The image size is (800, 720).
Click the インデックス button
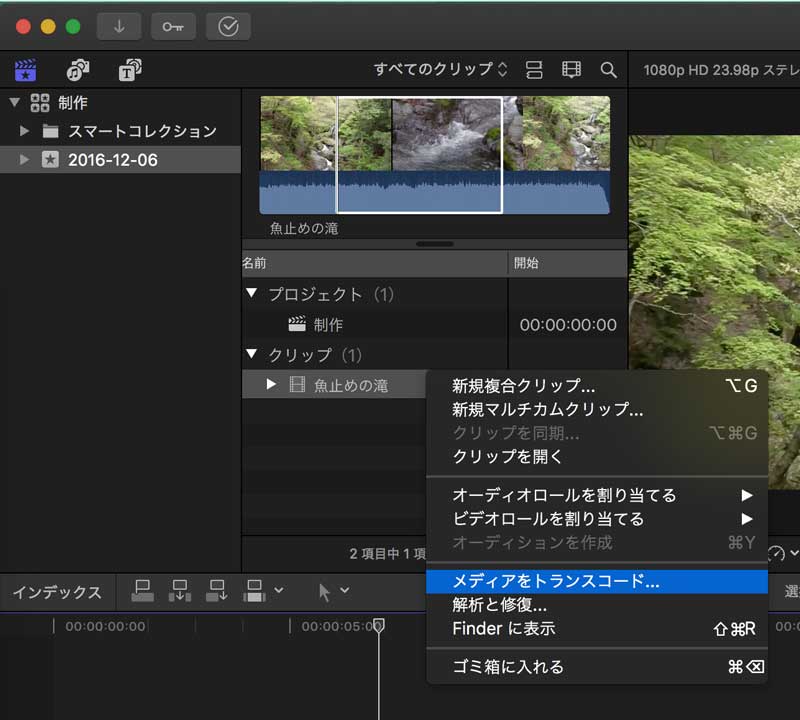(57, 592)
